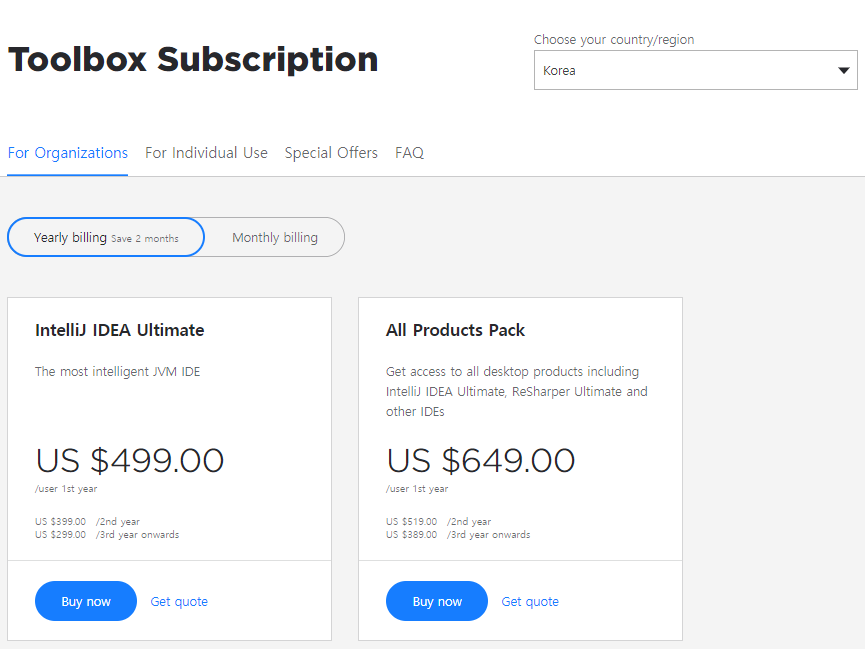Switch to the For Individual Use tab
865x649 pixels.
pyautogui.click(x=206, y=153)
